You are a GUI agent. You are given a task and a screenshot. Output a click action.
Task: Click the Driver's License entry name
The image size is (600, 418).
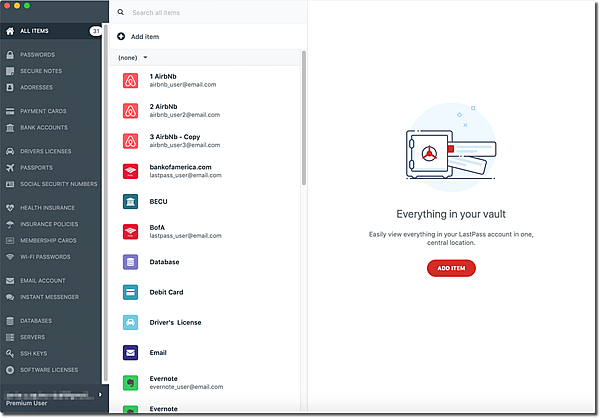coord(175,323)
